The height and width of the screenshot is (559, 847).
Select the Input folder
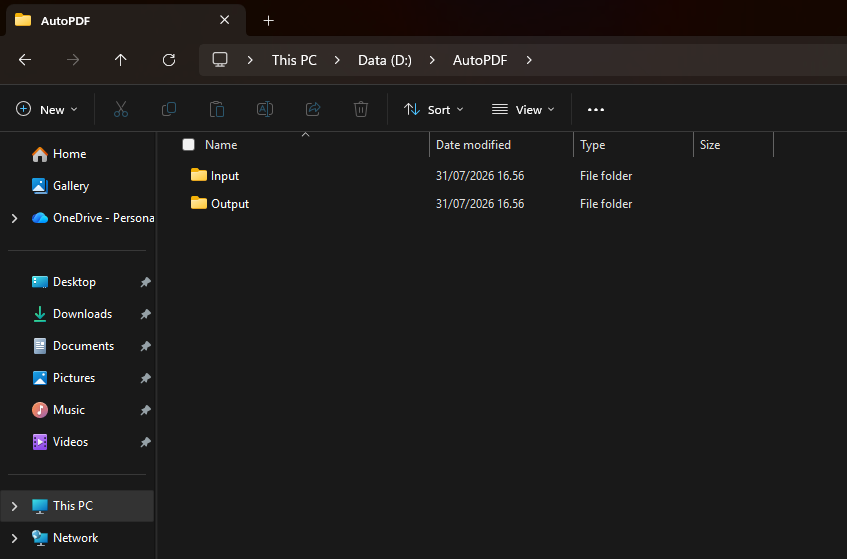pos(225,176)
